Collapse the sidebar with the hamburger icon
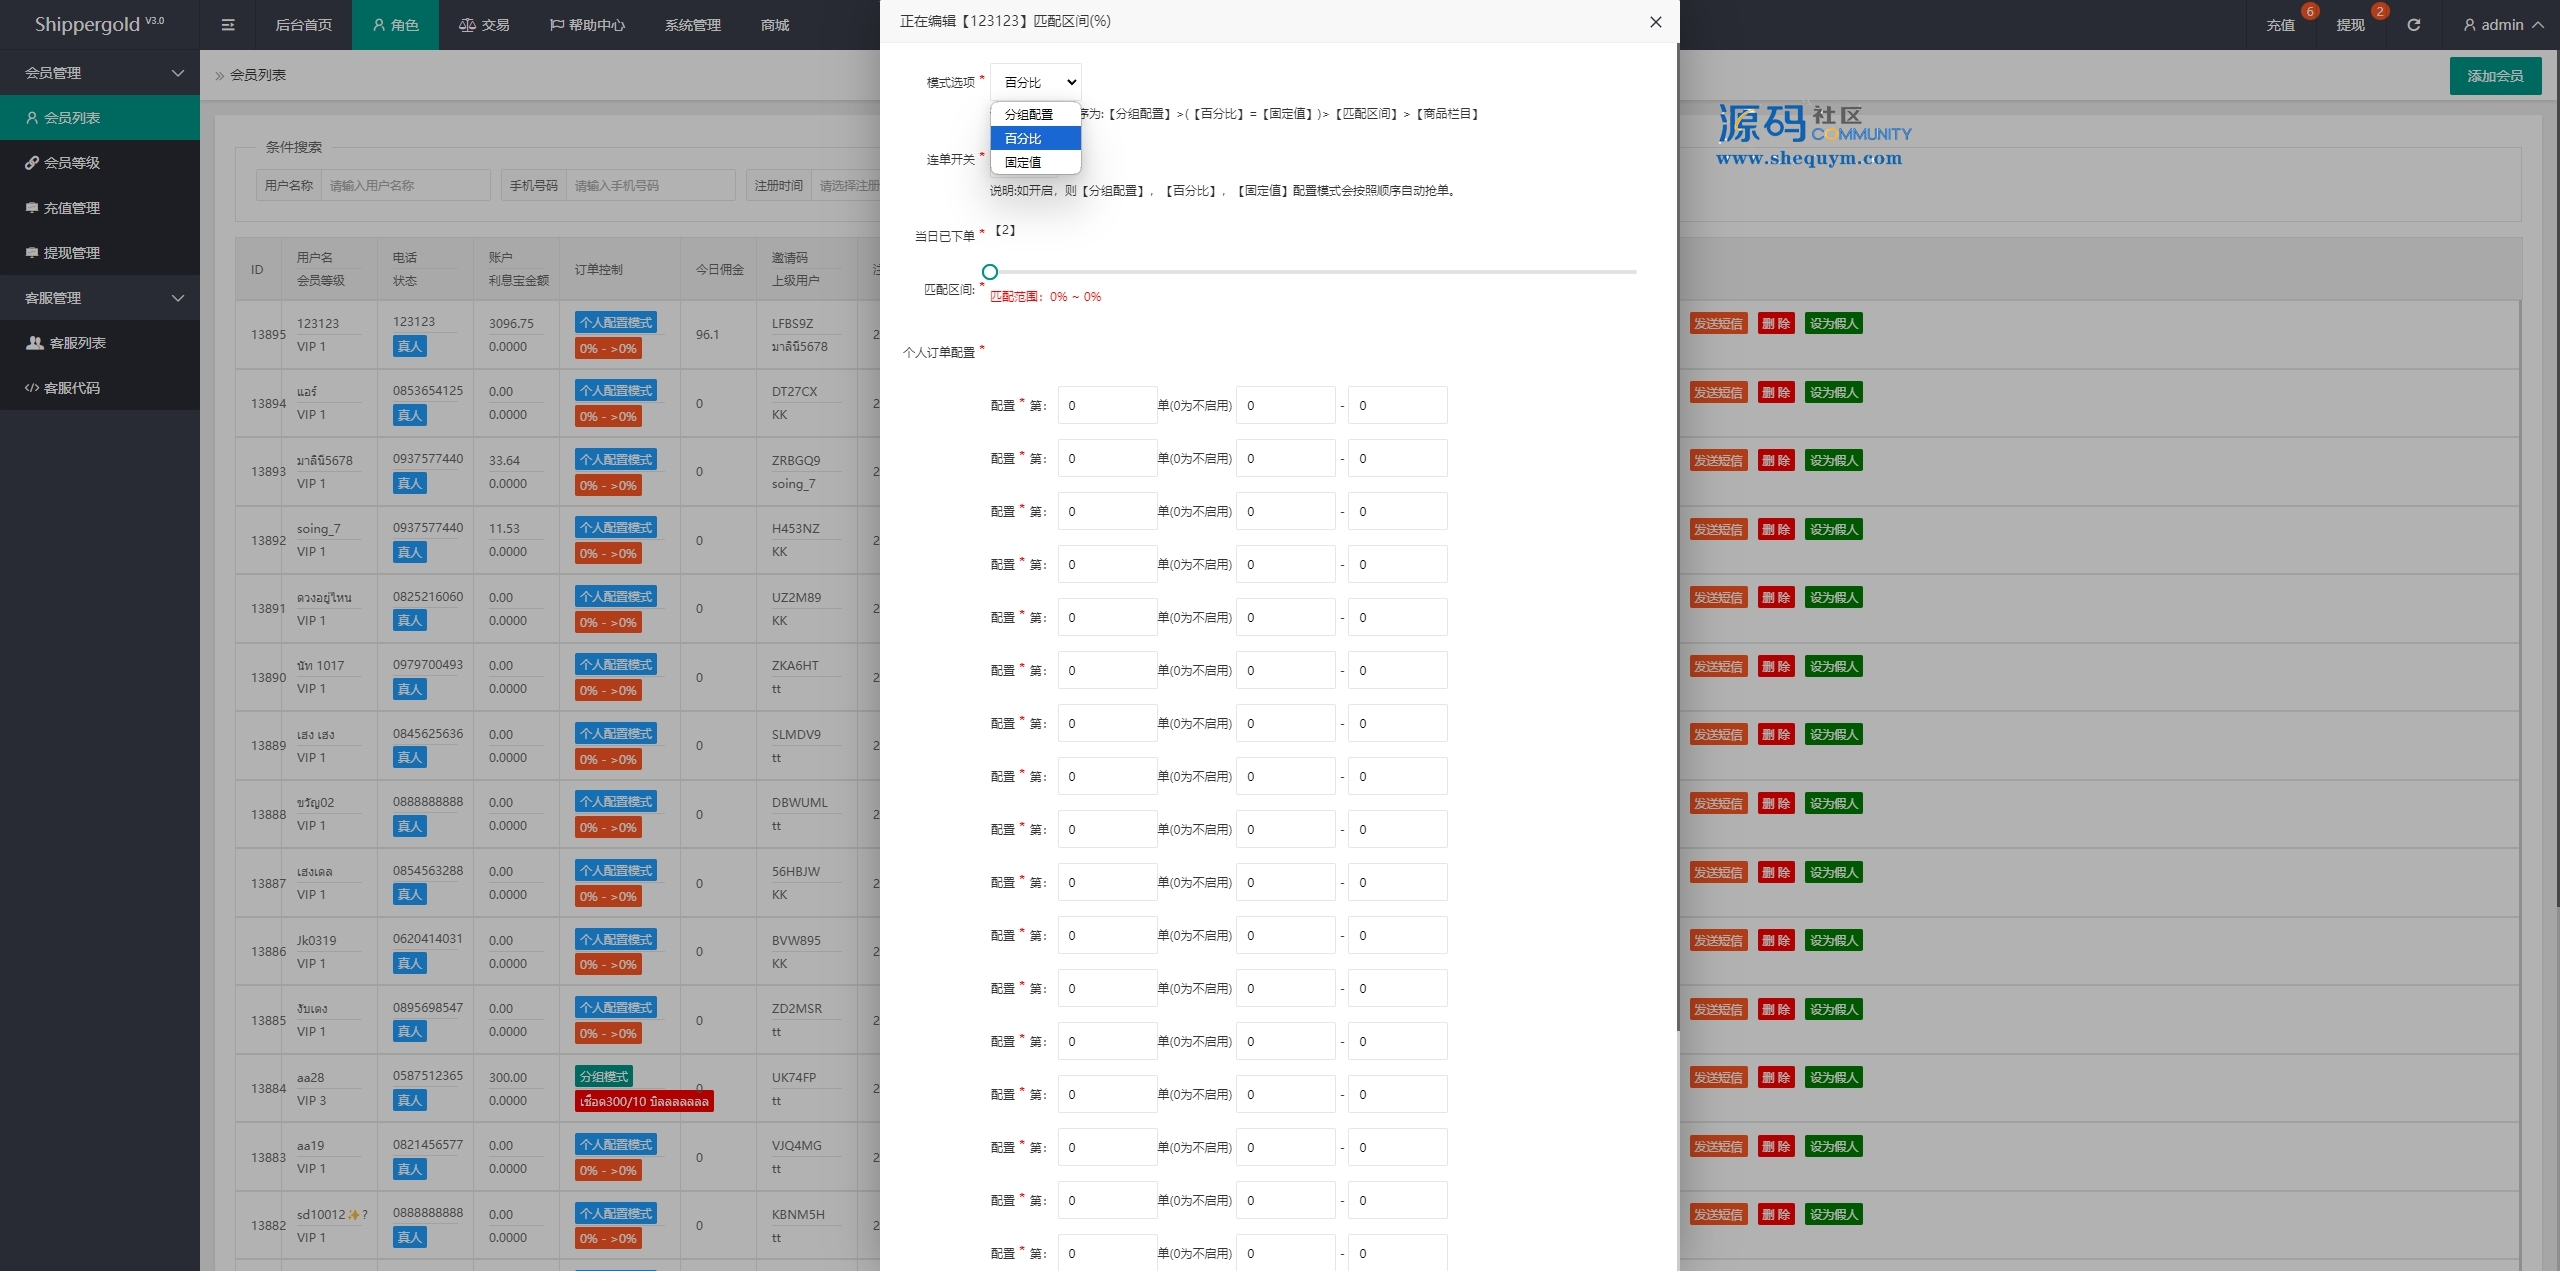 tap(228, 25)
